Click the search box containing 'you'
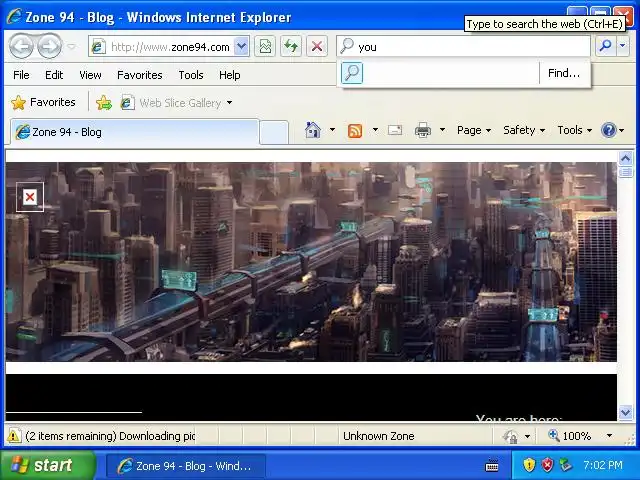640x480 pixels. point(464,47)
